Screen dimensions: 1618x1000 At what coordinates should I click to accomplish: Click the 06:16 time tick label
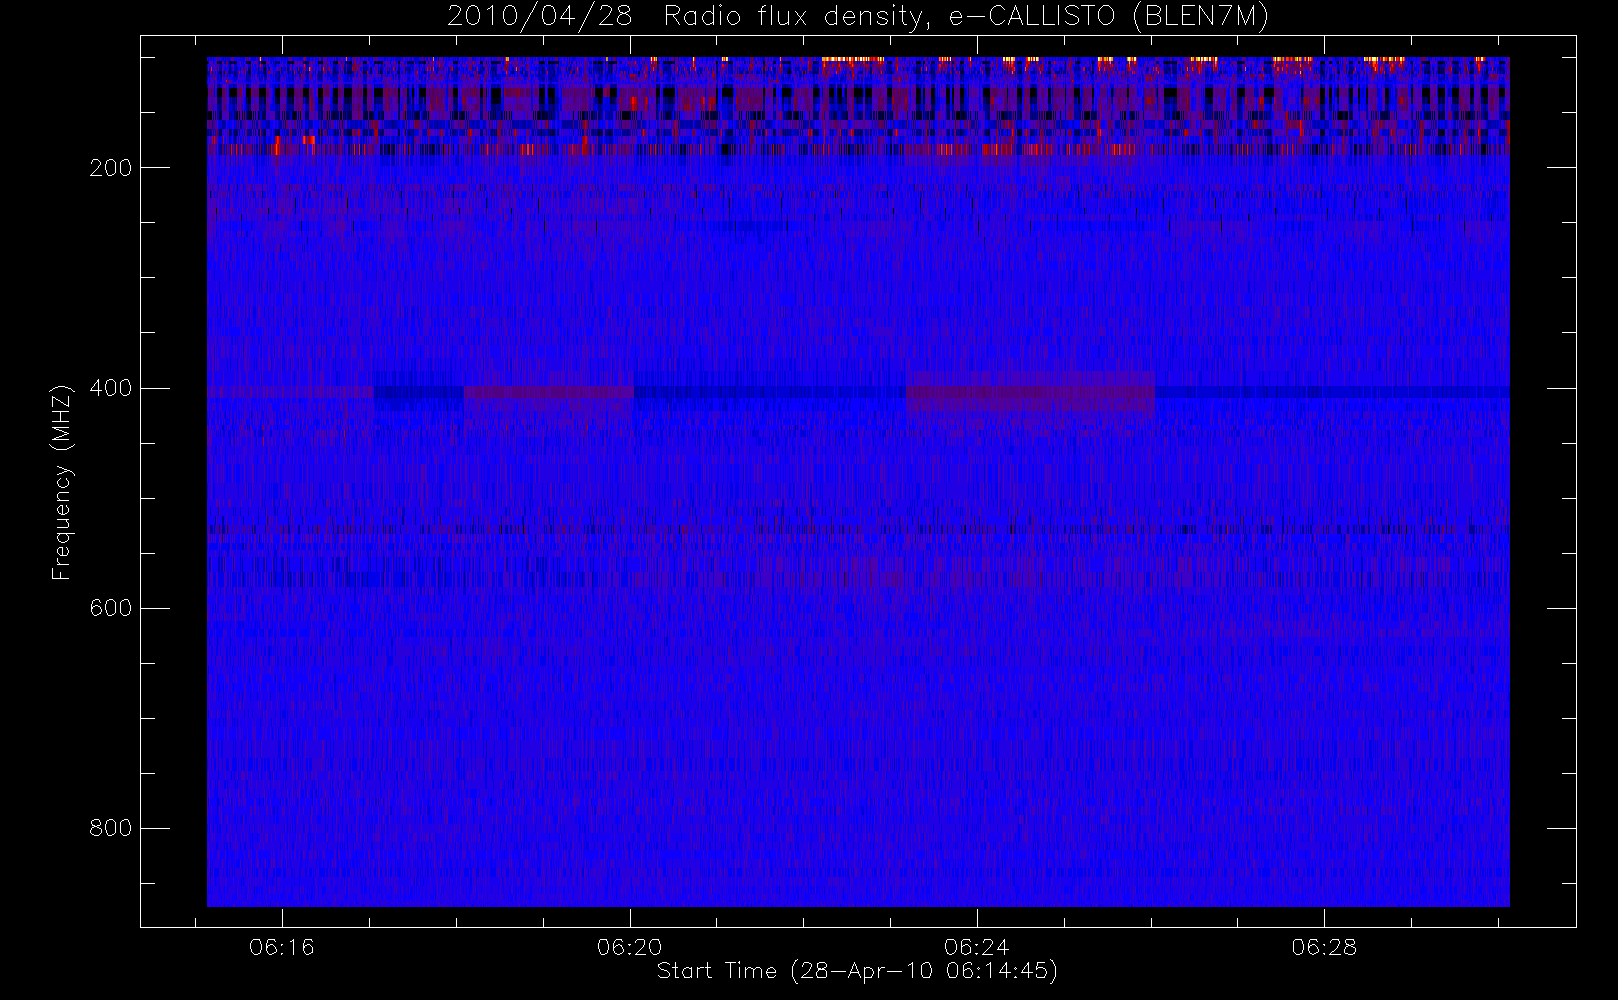pos(282,947)
